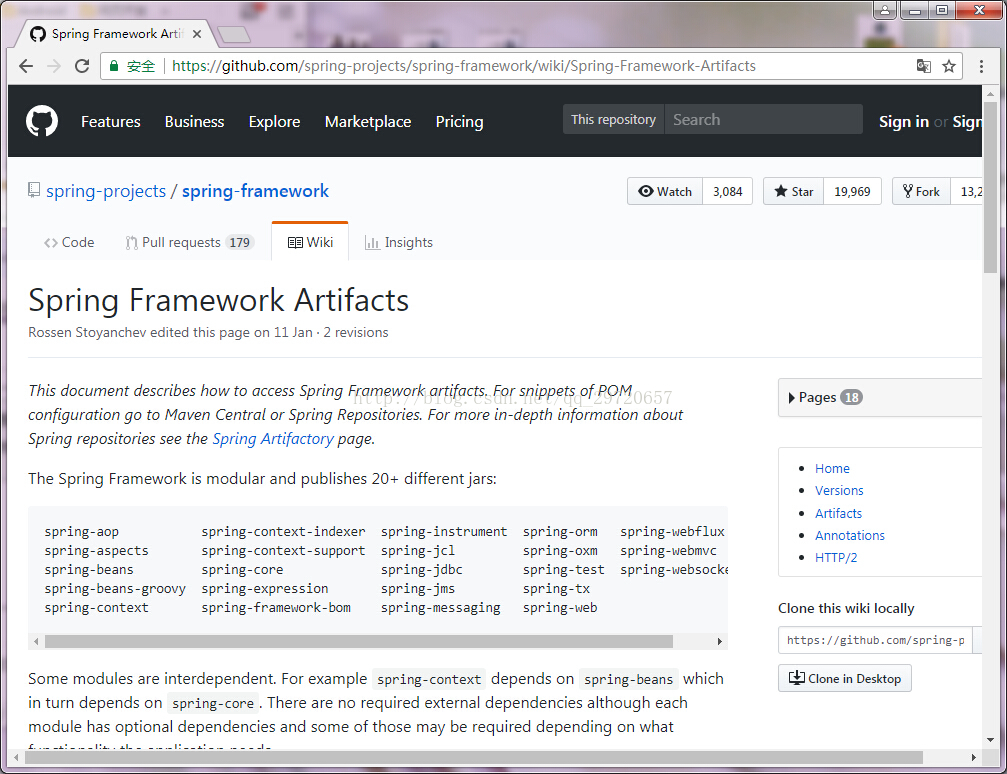Viewport: 1007px width, 774px height.
Task: Fork the repository
Action: click(x=921, y=191)
